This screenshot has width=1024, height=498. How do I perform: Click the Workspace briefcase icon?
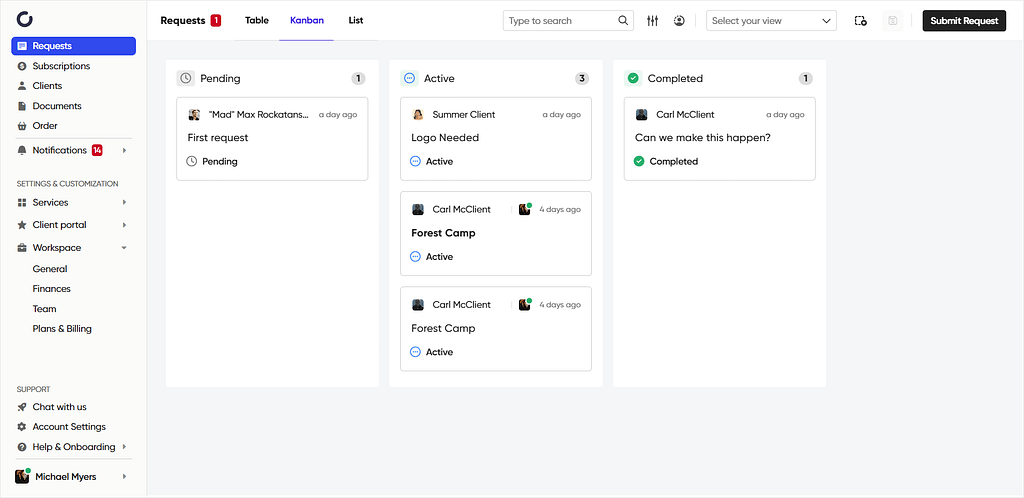click(x=22, y=247)
